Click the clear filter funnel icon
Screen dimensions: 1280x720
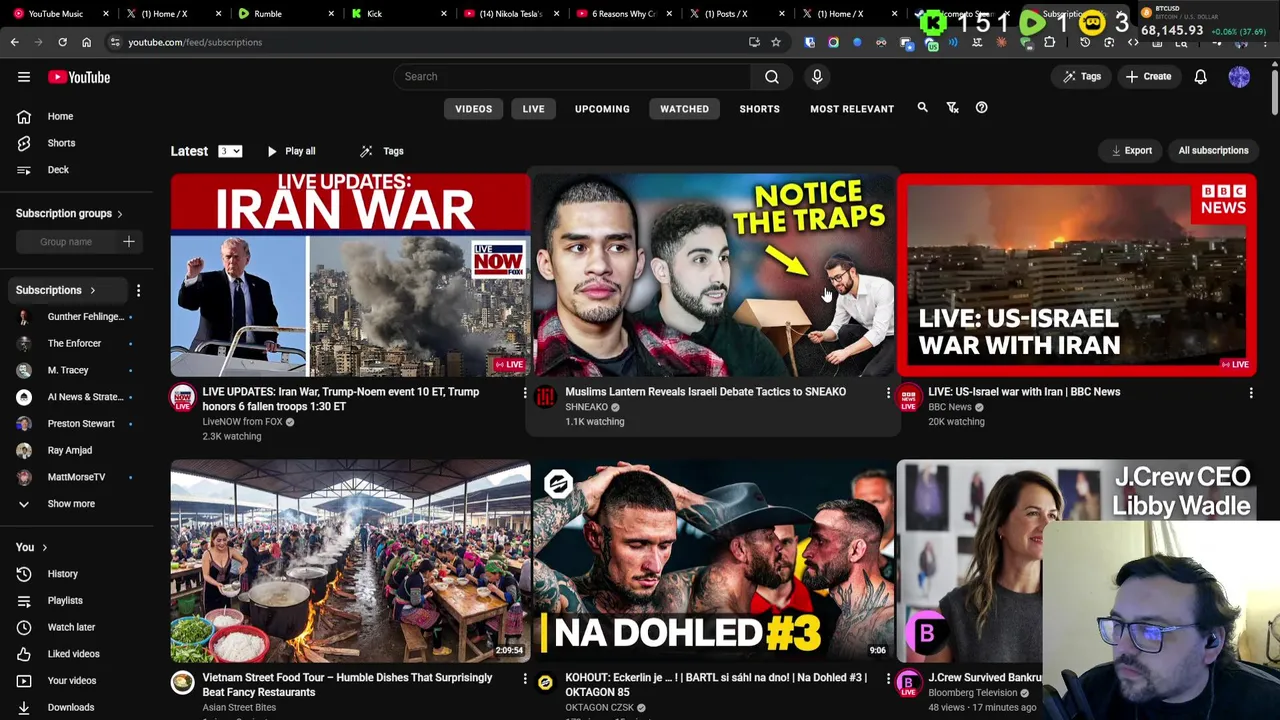click(x=952, y=108)
